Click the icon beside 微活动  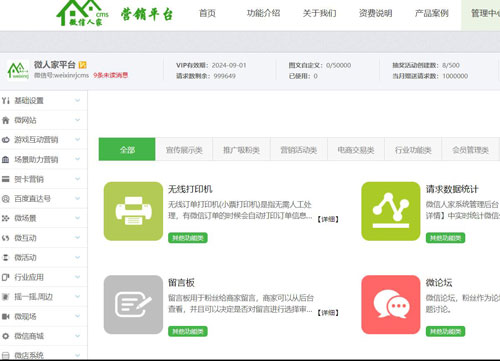click(x=6, y=257)
